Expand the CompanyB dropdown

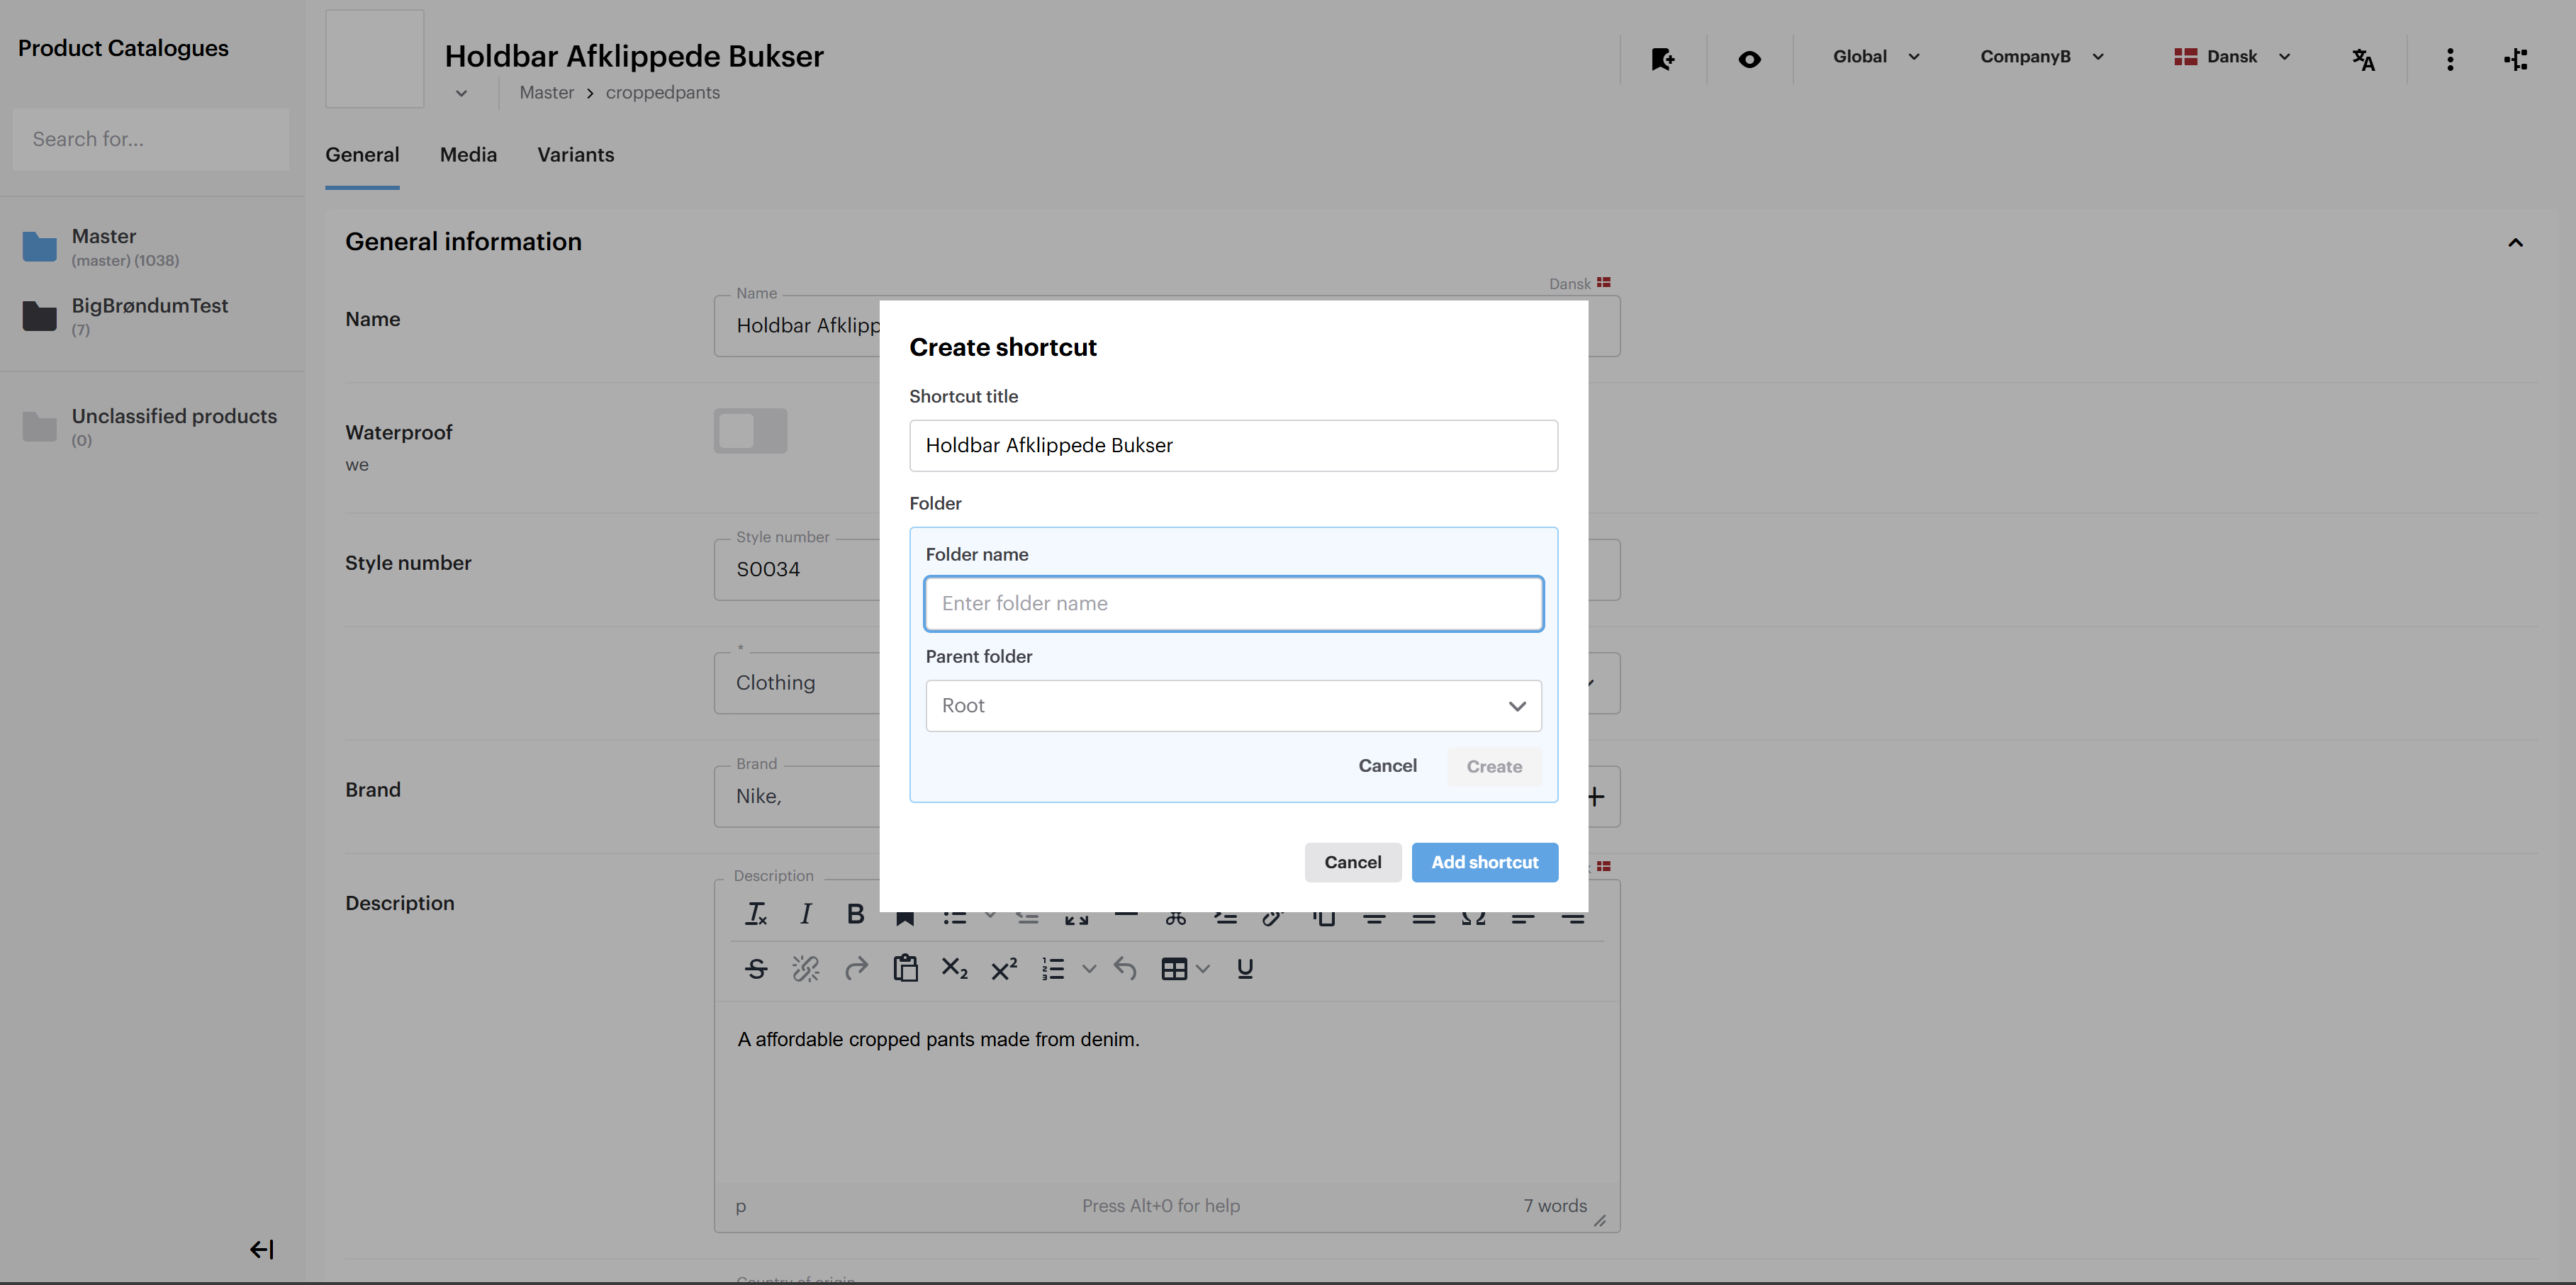coord(2041,57)
